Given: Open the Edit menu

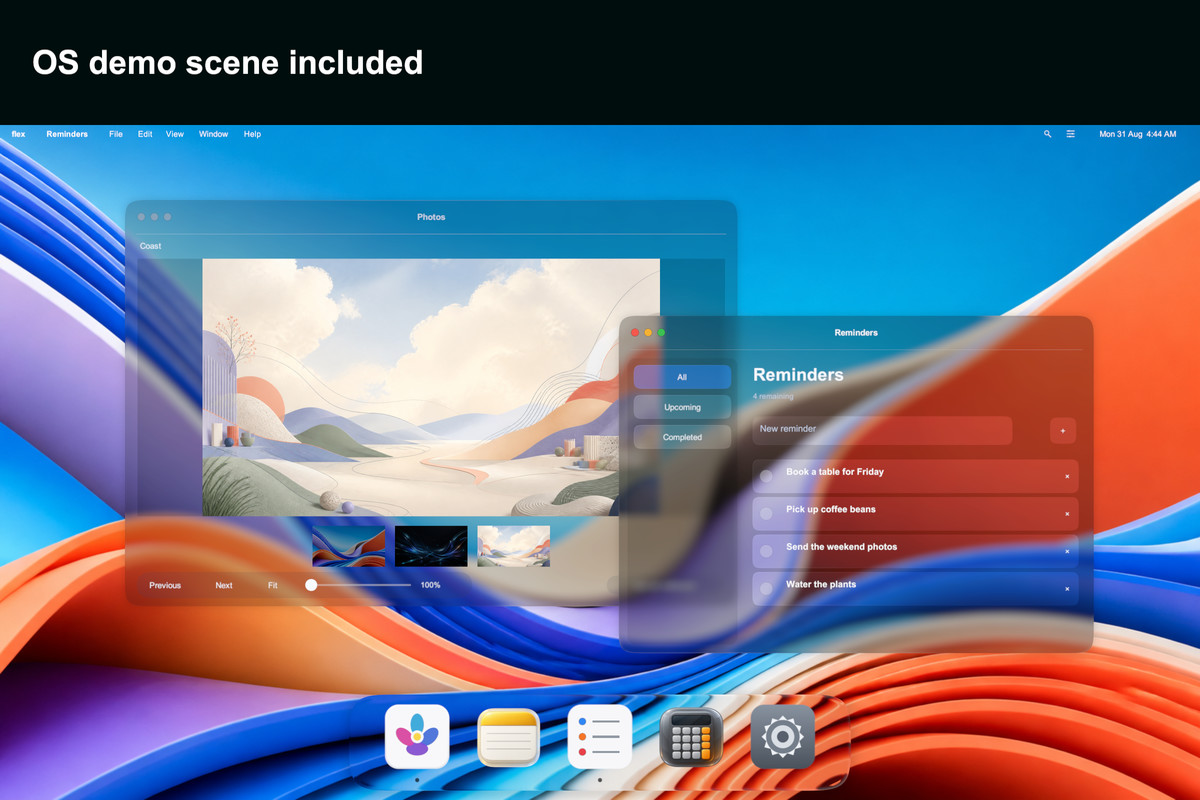Looking at the screenshot, I should (145, 134).
